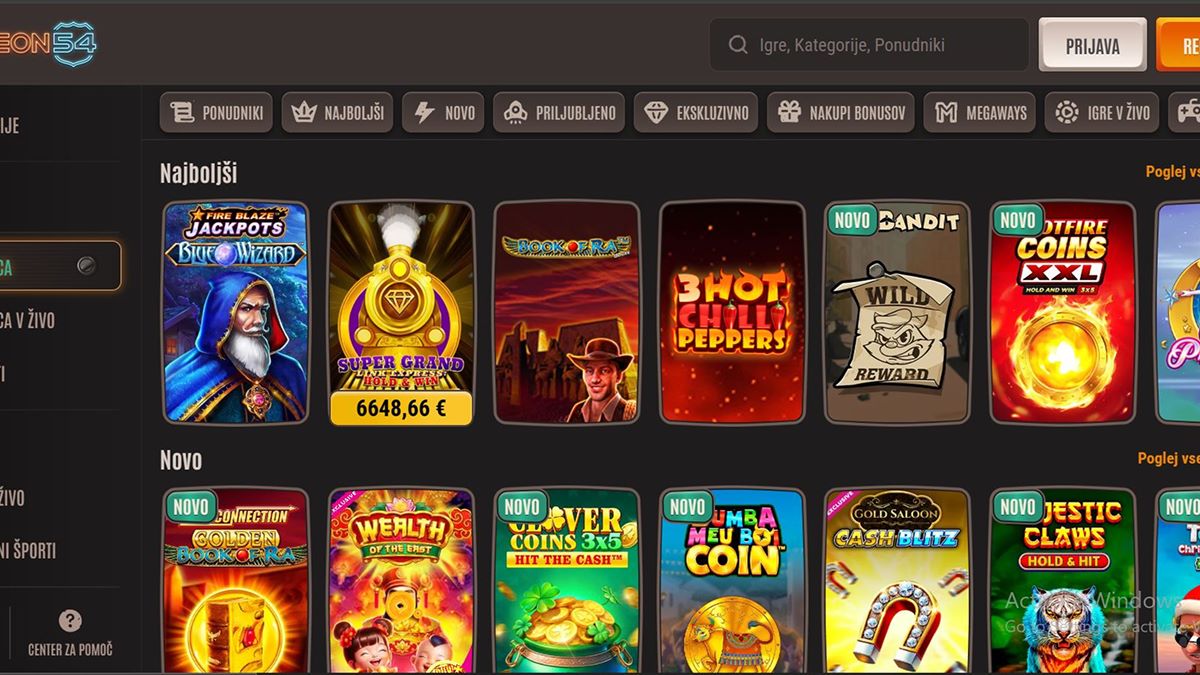Open the Ekskluzivno diamond category
The height and width of the screenshot is (675, 1200).
[x=696, y=113]
